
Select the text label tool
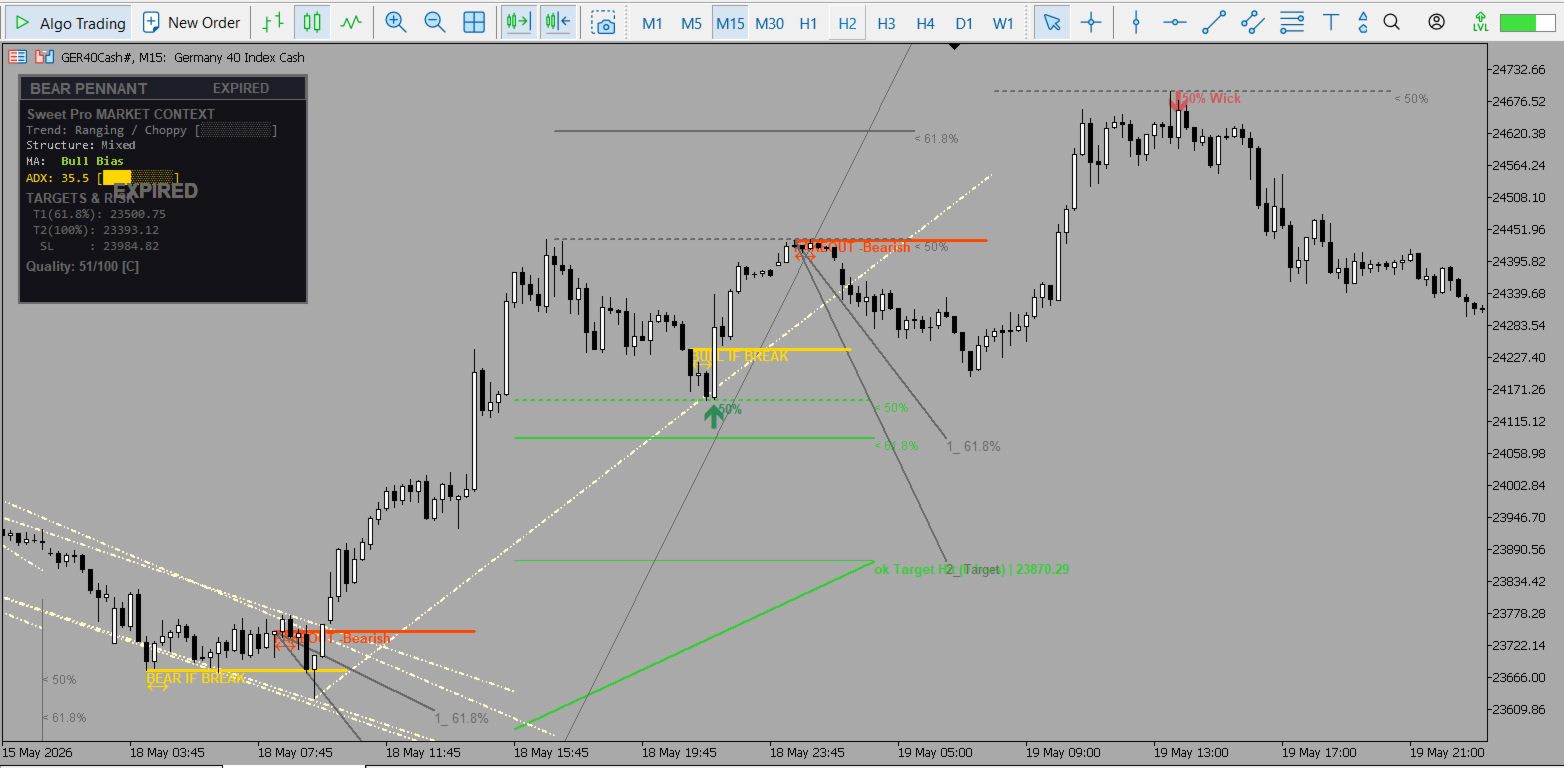(x=1331, y=22)
